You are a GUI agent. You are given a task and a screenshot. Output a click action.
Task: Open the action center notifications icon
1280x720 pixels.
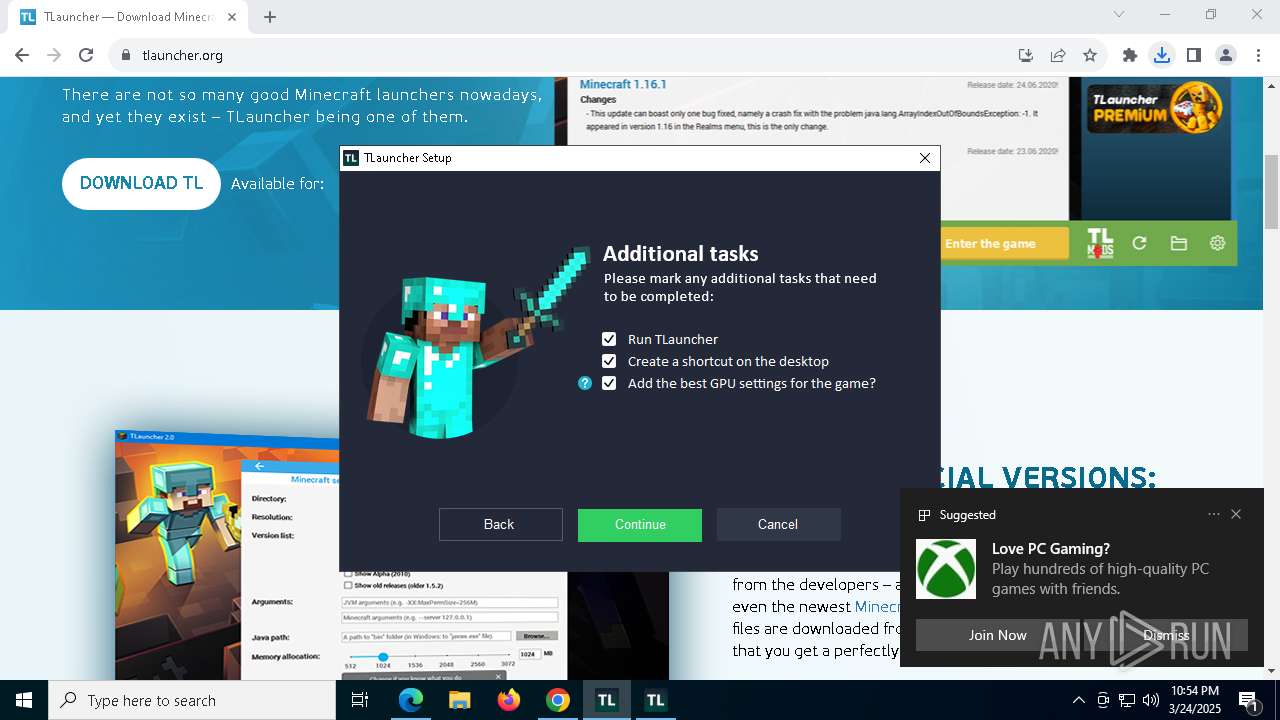tap(1250, 700)
